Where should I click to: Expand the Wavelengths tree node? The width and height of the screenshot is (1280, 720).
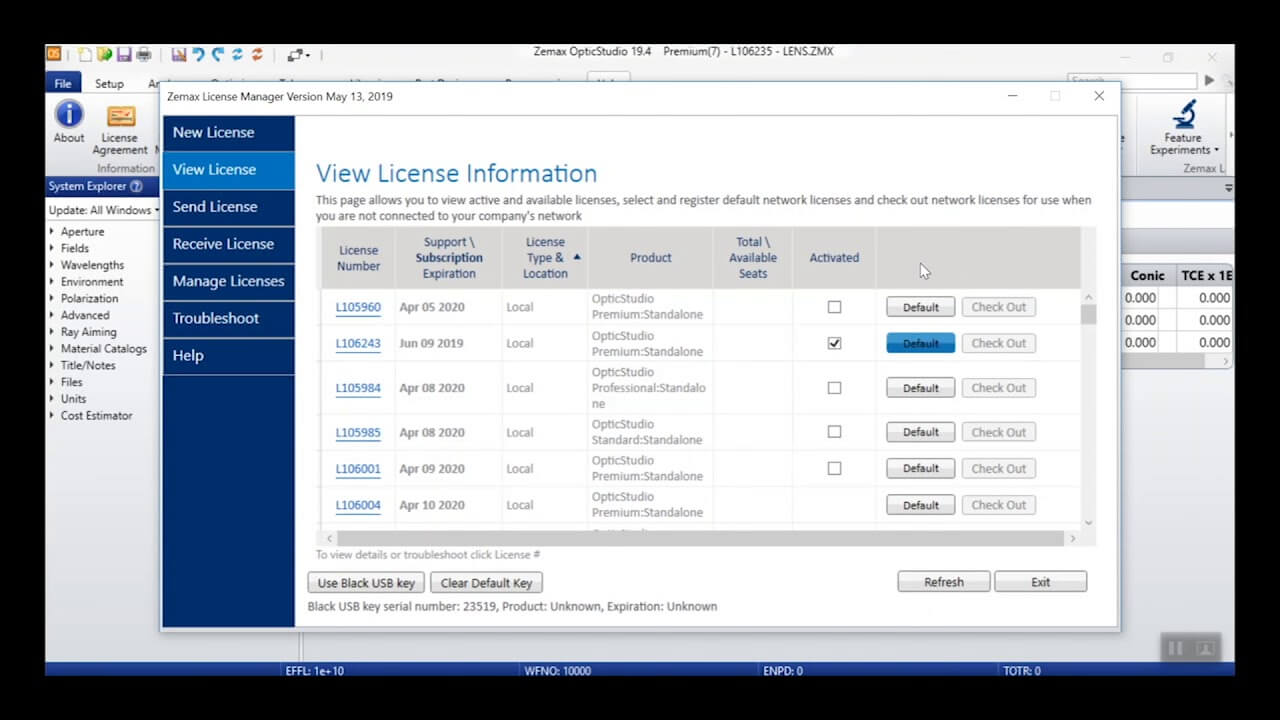[x=52, y=265]
